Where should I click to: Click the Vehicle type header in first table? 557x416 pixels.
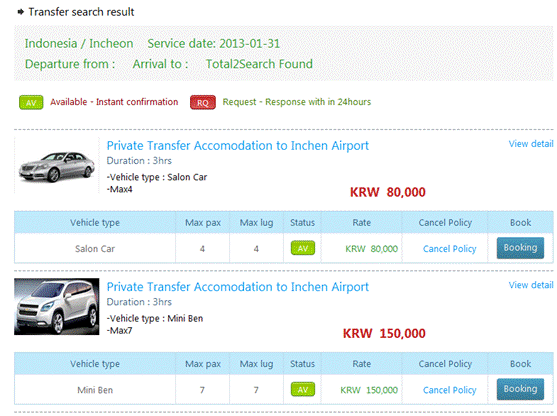95,223
